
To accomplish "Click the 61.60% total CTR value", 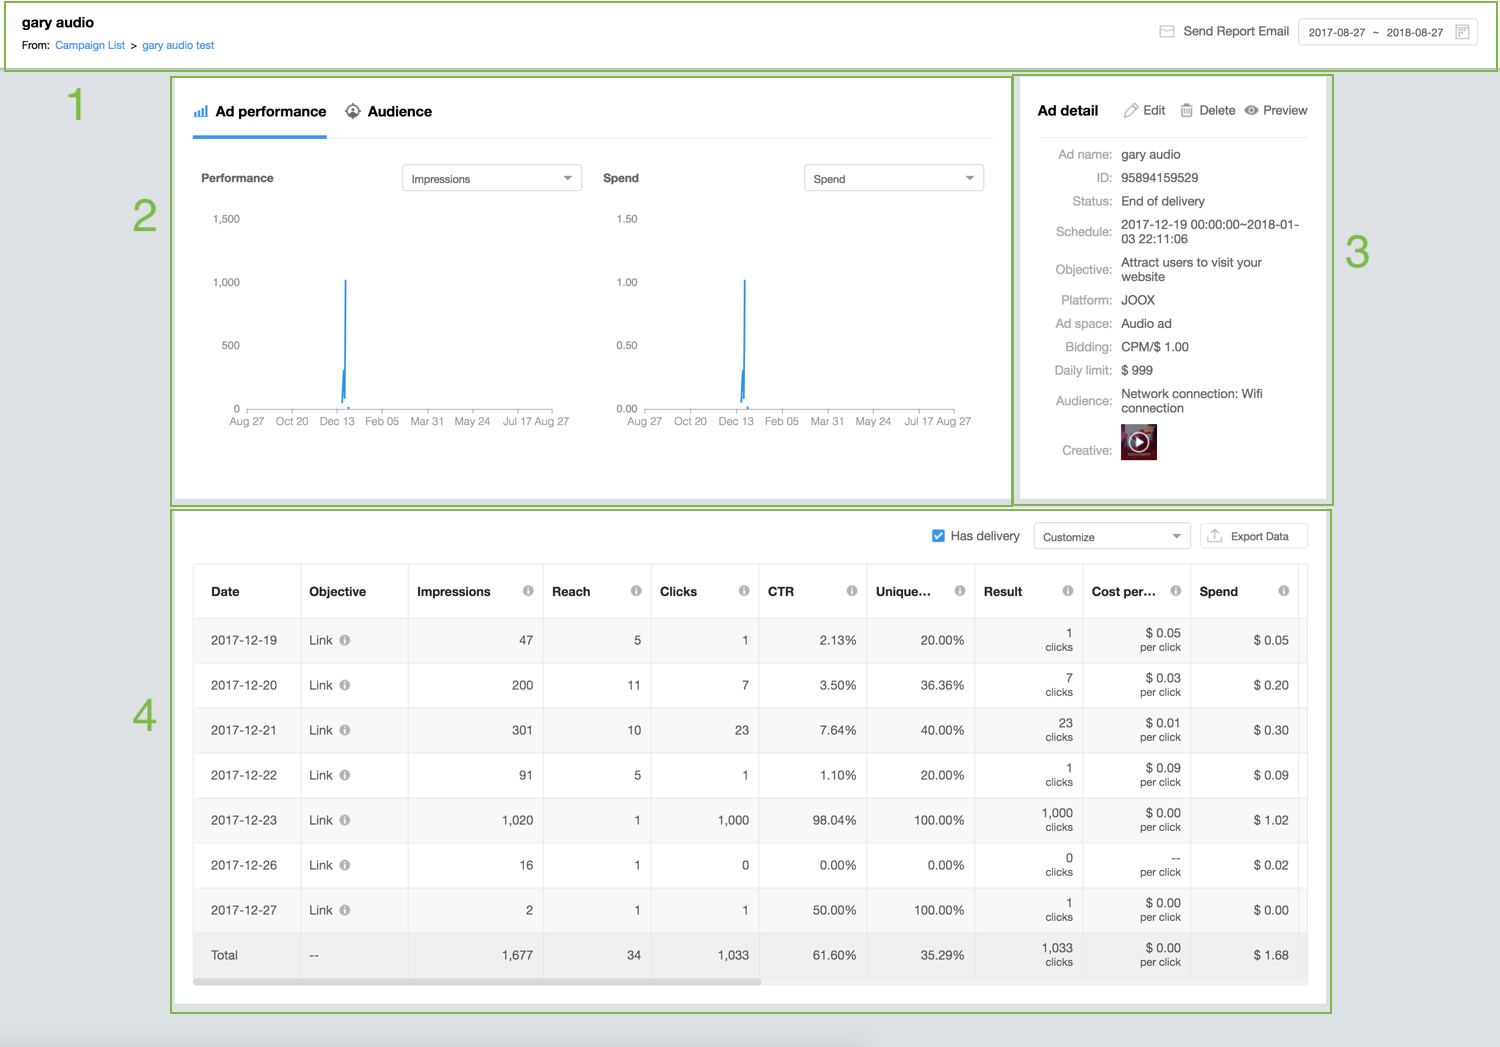I will point(834,955).
